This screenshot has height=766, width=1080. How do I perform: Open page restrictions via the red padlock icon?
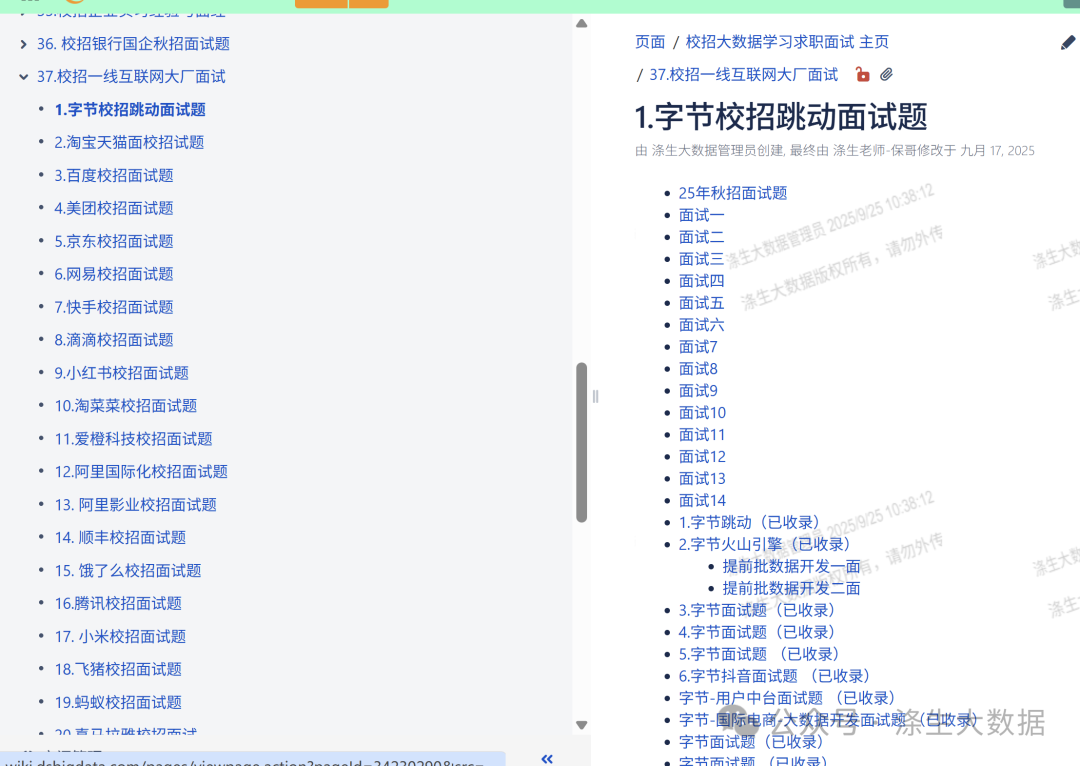(863, 74)
